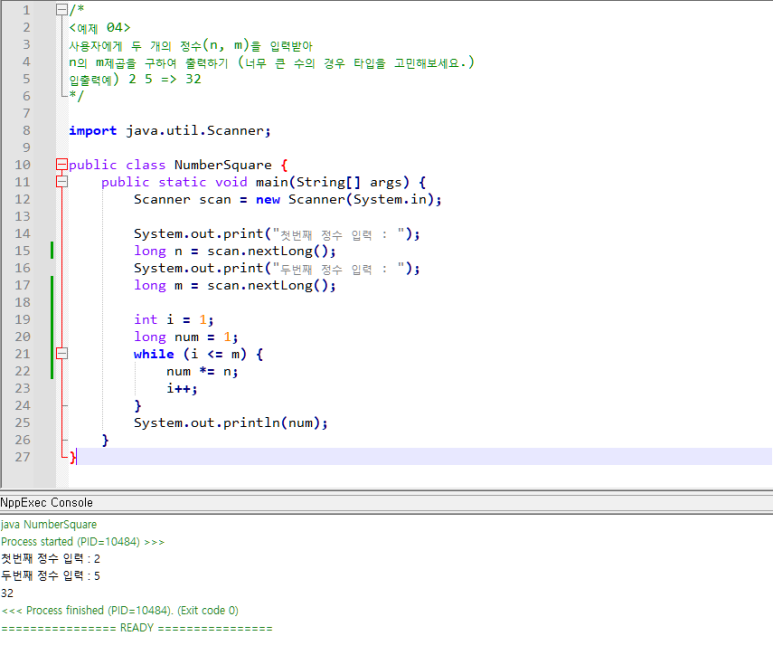Click the class name 'NumberSquare' in the editor

coord(223,165)
